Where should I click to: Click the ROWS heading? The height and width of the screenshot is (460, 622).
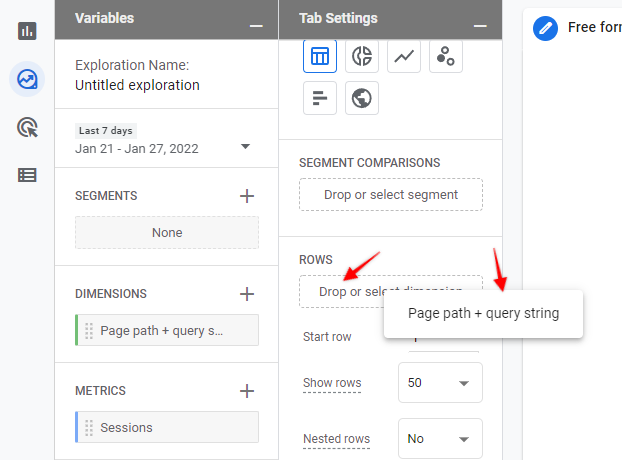(316, 260)
